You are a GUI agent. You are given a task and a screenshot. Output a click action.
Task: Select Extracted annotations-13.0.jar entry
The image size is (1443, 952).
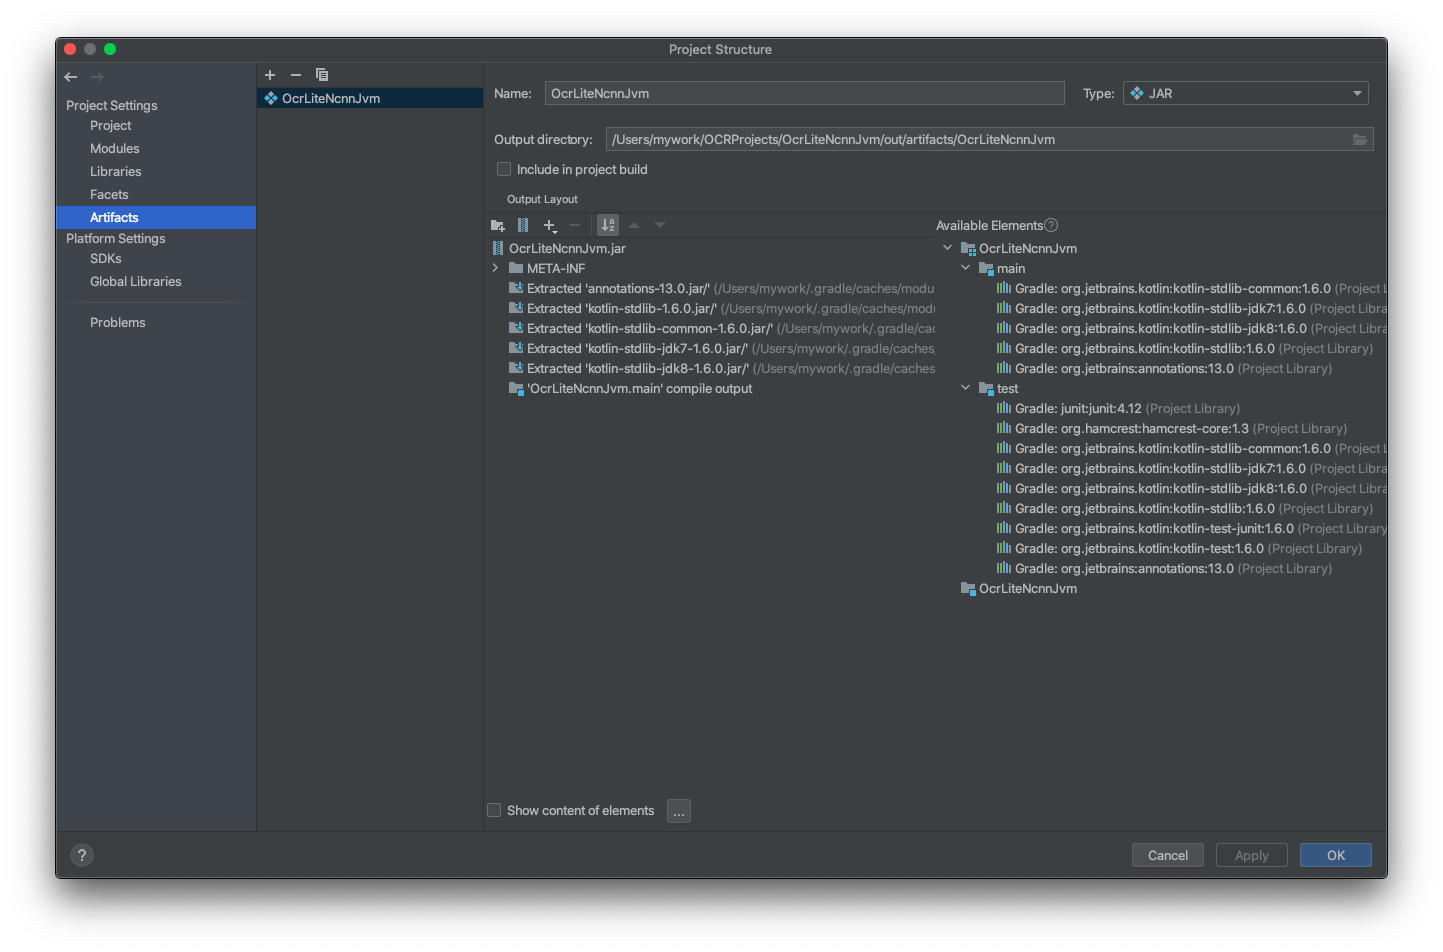721,289
